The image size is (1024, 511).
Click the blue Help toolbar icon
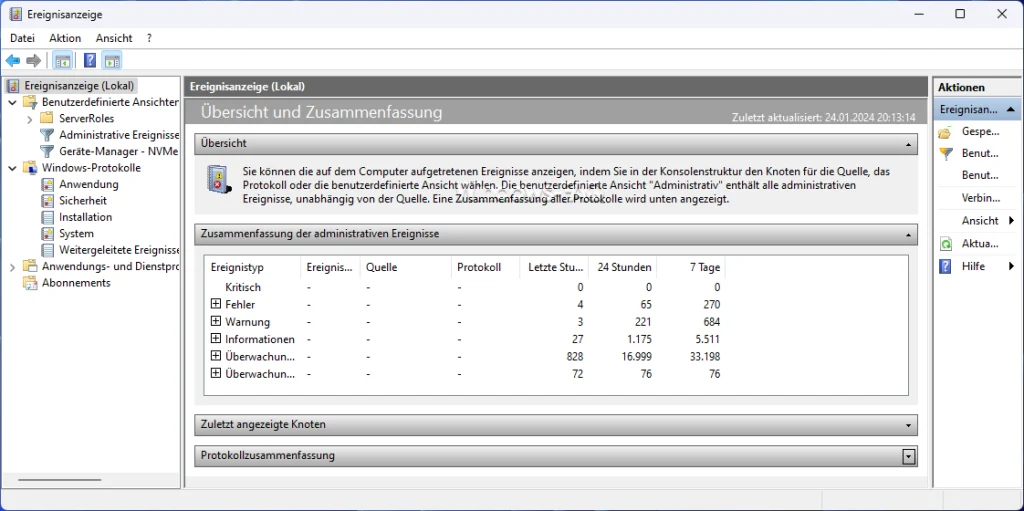tap(90, 61)
